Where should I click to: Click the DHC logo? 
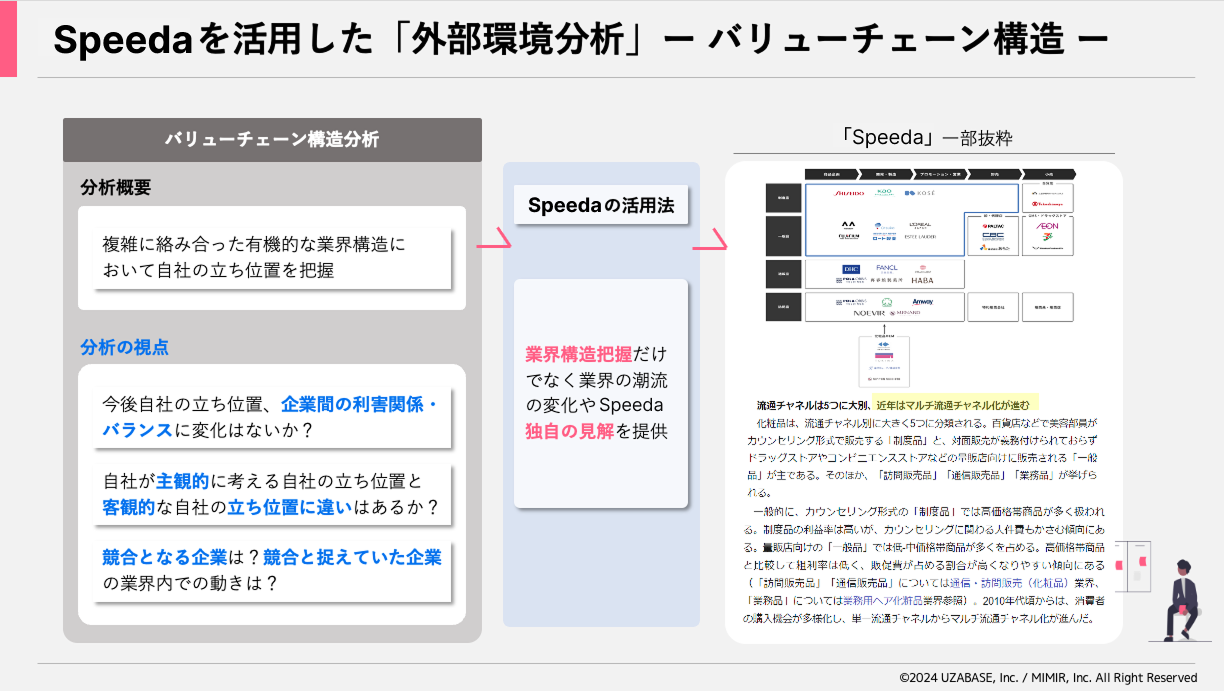850,268
